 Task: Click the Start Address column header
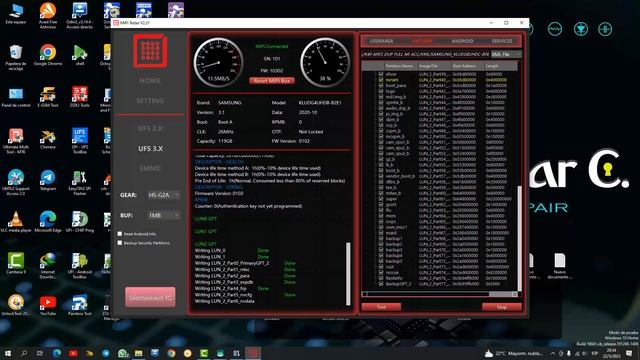[x=467, y=66]
